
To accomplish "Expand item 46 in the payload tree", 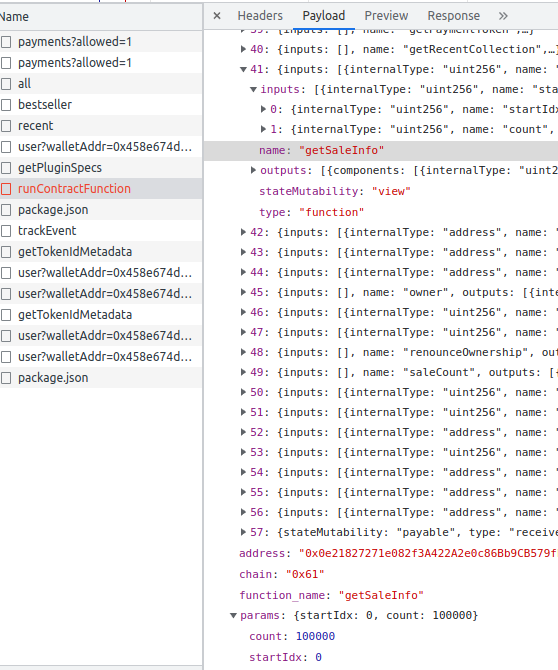I will (x=243, y=312).
